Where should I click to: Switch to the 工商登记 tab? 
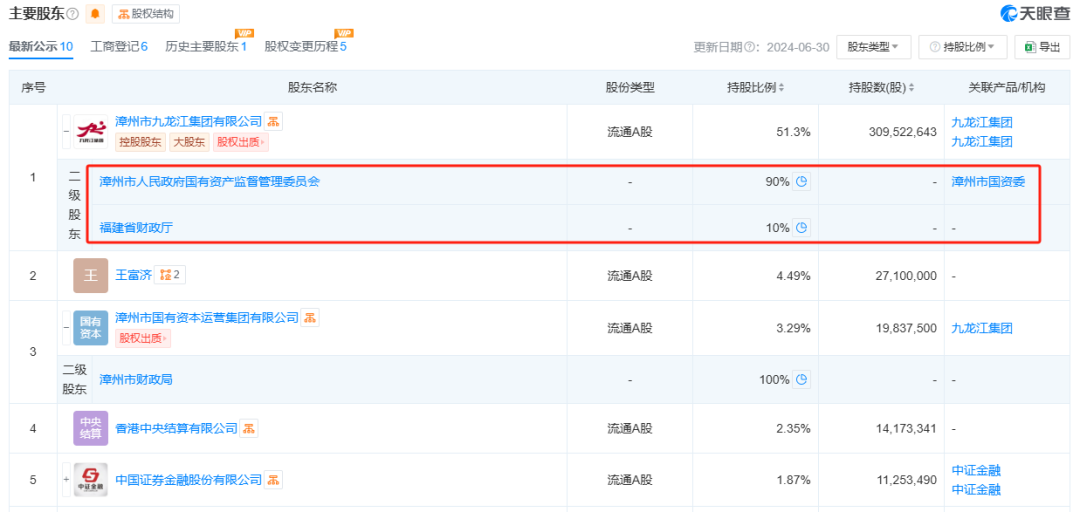pos(118,47)
